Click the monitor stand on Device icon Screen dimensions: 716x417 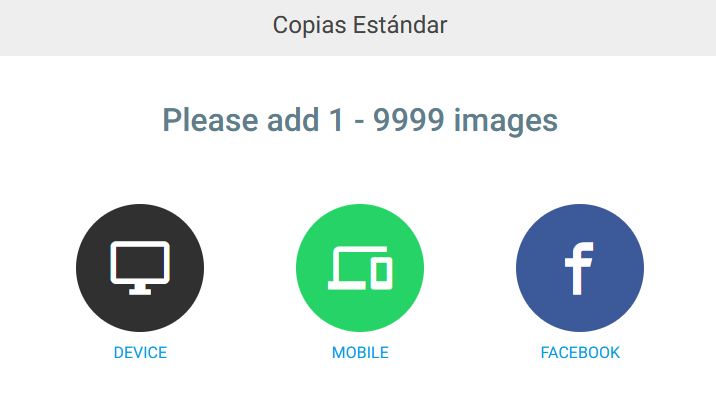pos(140,290)
